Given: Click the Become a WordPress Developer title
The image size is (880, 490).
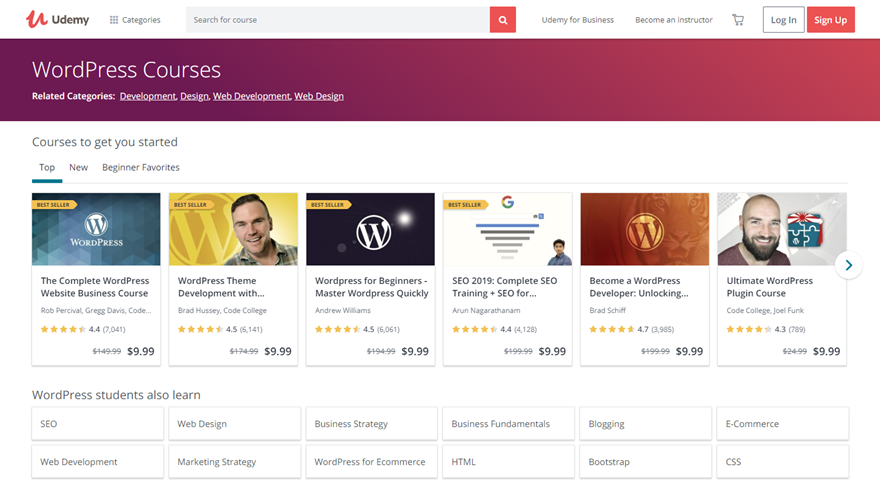Looking at the screenshot, I should pyautogui.click(x=638, y=287).
